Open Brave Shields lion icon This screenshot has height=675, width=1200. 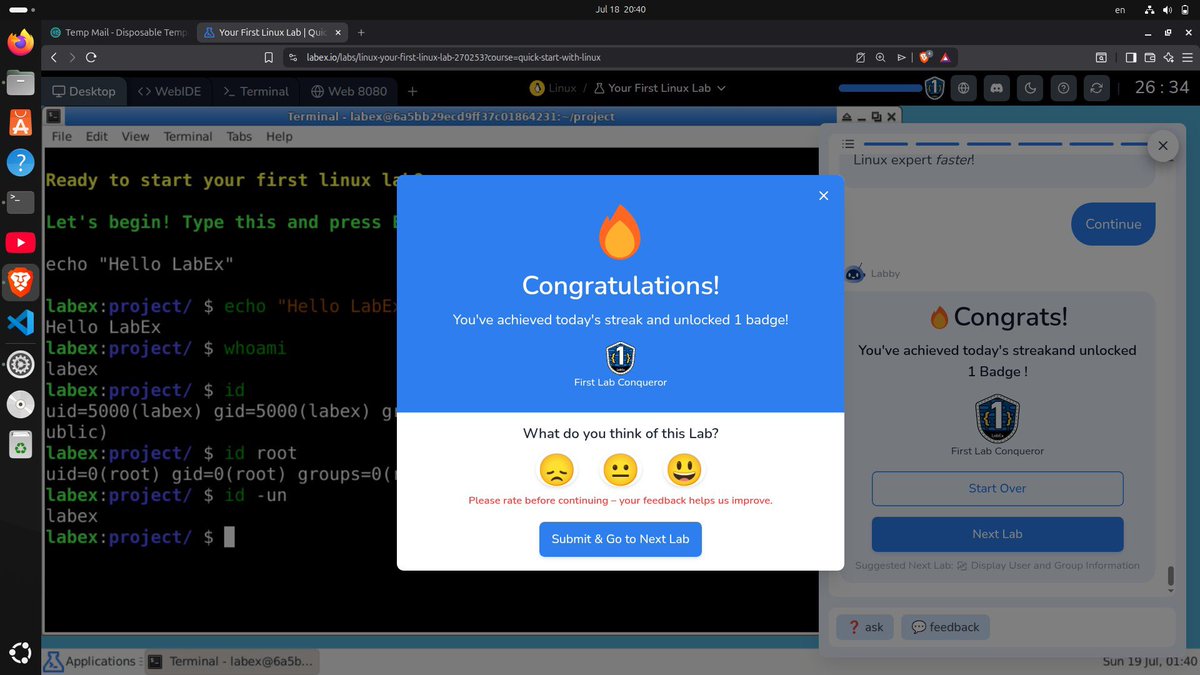[924, 57]
